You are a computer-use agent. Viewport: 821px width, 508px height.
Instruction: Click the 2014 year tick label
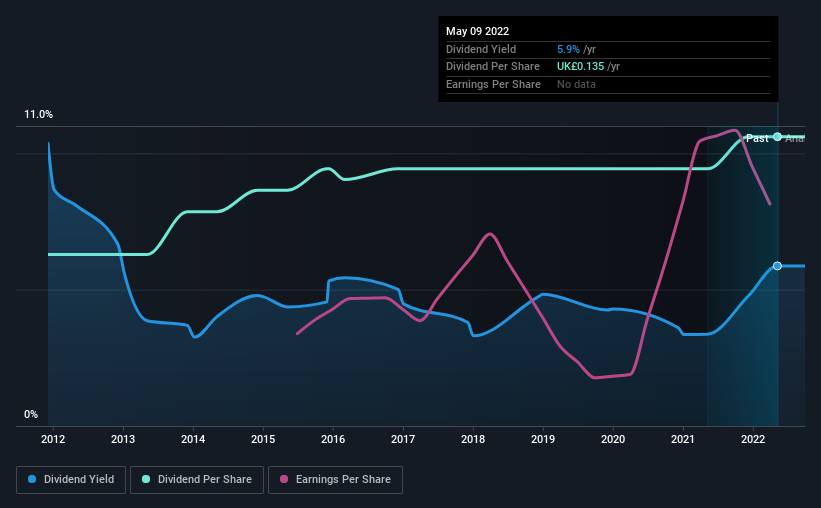click(193, 439)
